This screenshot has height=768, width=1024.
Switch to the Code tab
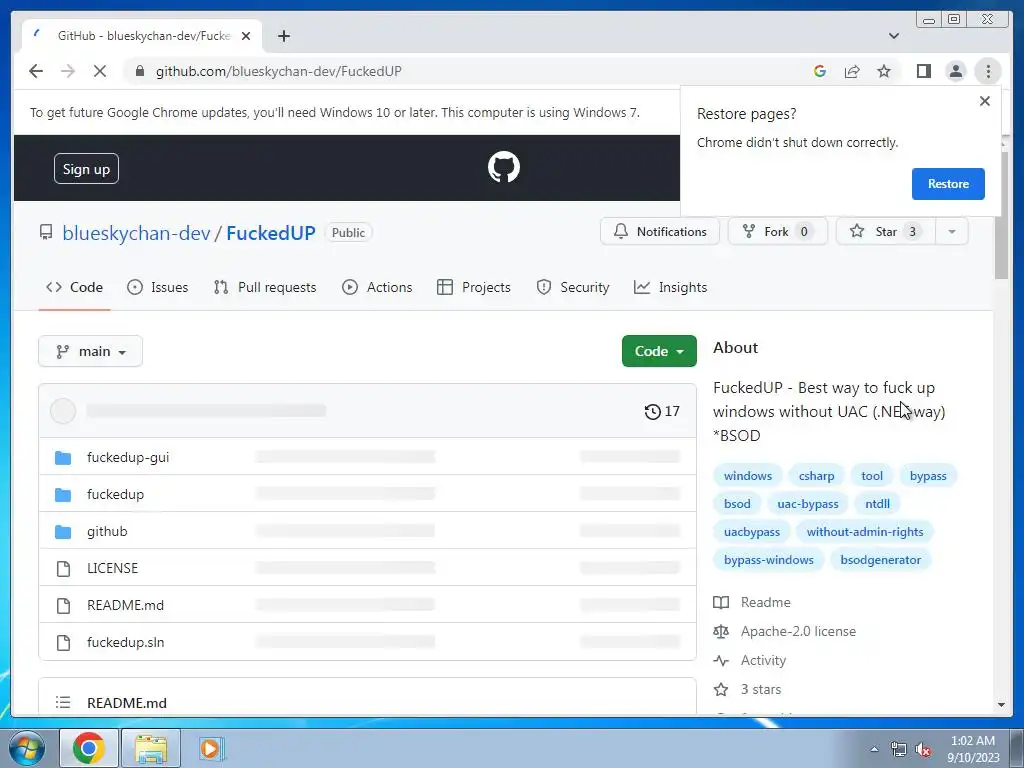pos(74,287)
